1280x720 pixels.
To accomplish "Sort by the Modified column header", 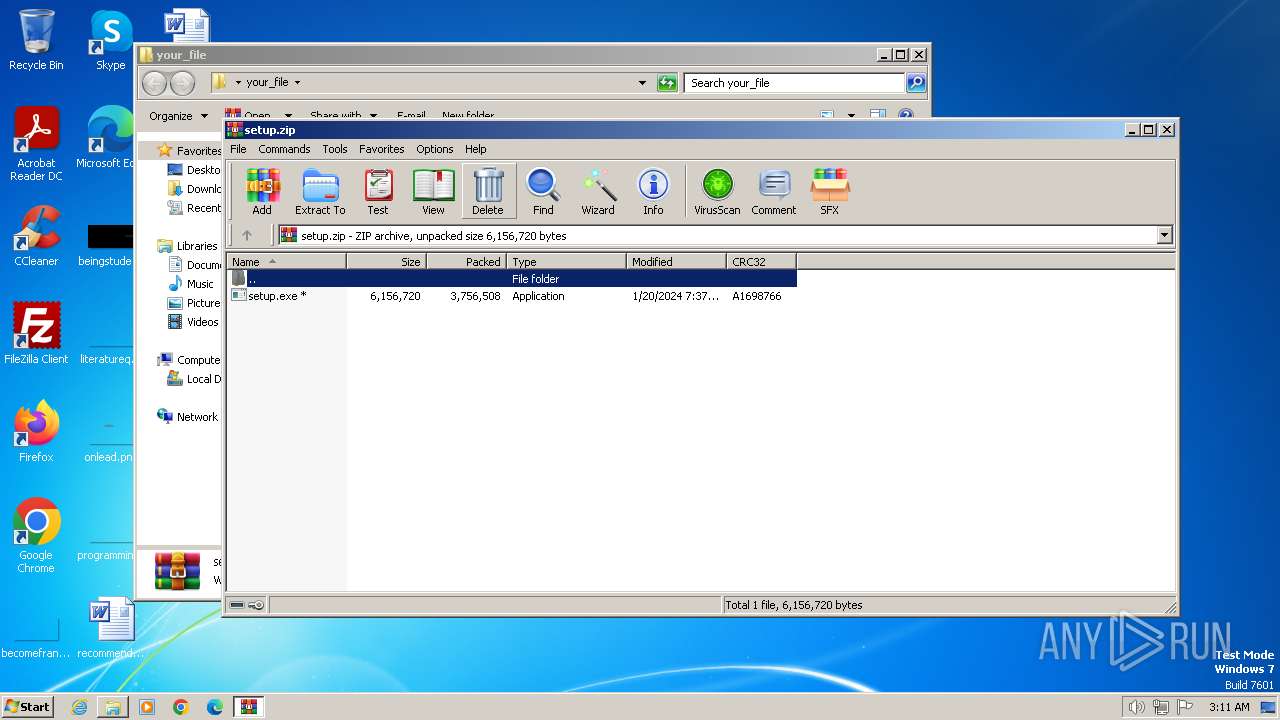I will [x=677, y=262].
